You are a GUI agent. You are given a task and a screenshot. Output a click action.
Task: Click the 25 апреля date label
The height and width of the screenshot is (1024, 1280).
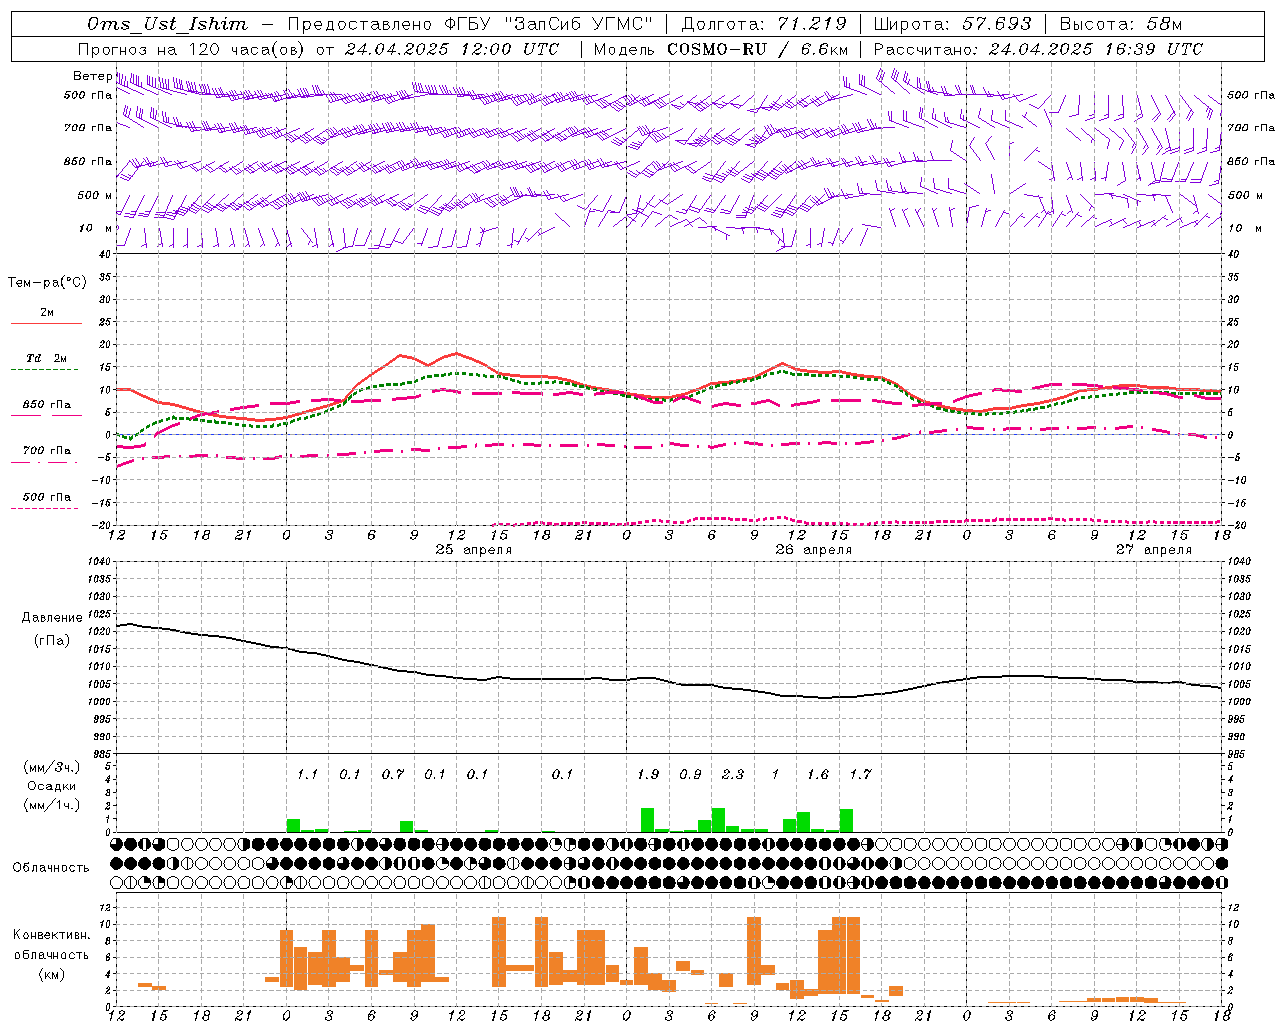click(473, 550)
